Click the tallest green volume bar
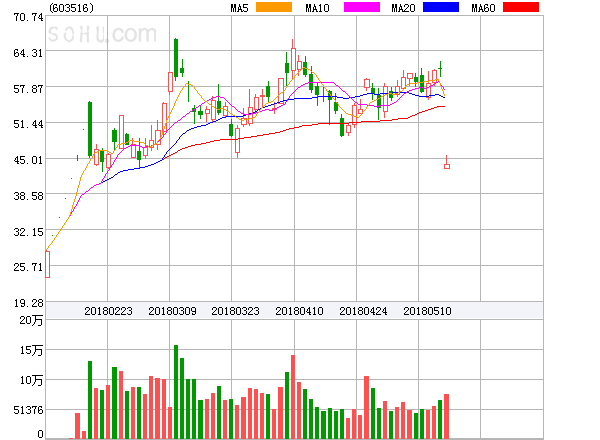The image size is (600, 440). [x=176, y=392]
